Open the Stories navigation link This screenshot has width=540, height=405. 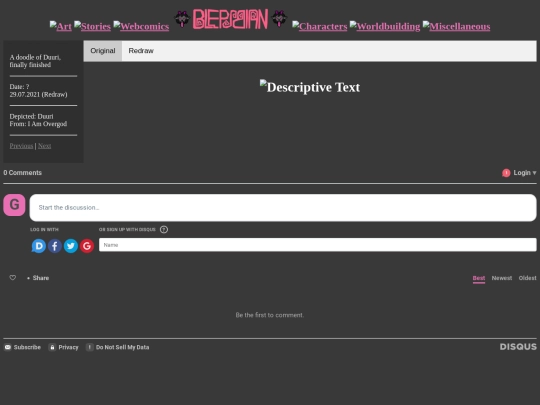point(92,26)
